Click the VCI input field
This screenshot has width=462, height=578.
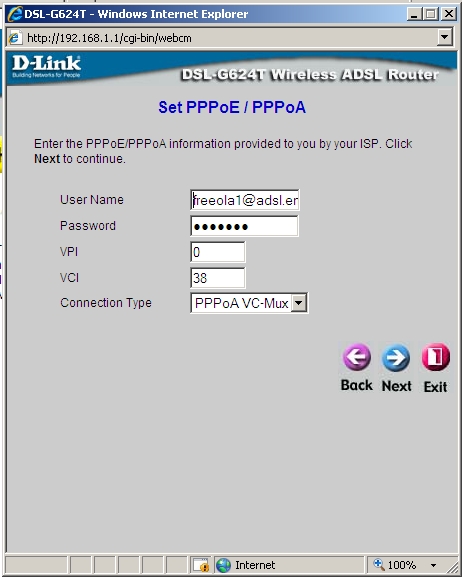click(x=218, y=278)
